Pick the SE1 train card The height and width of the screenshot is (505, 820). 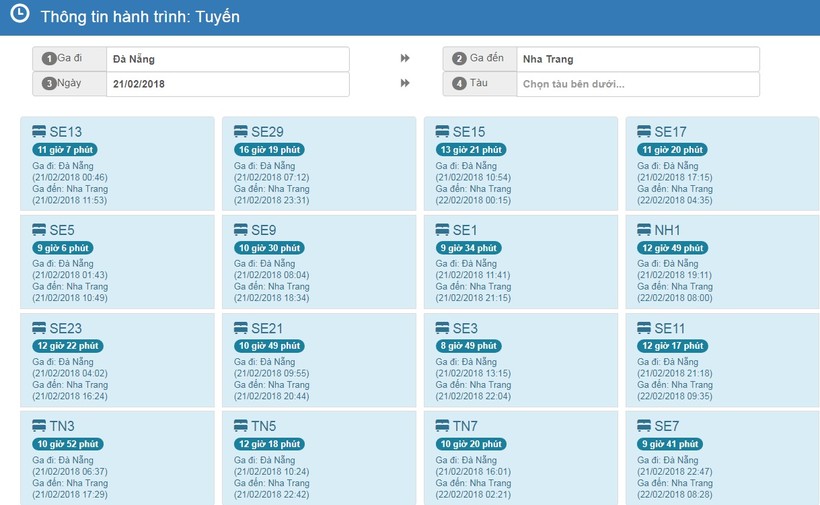[521, 263]
